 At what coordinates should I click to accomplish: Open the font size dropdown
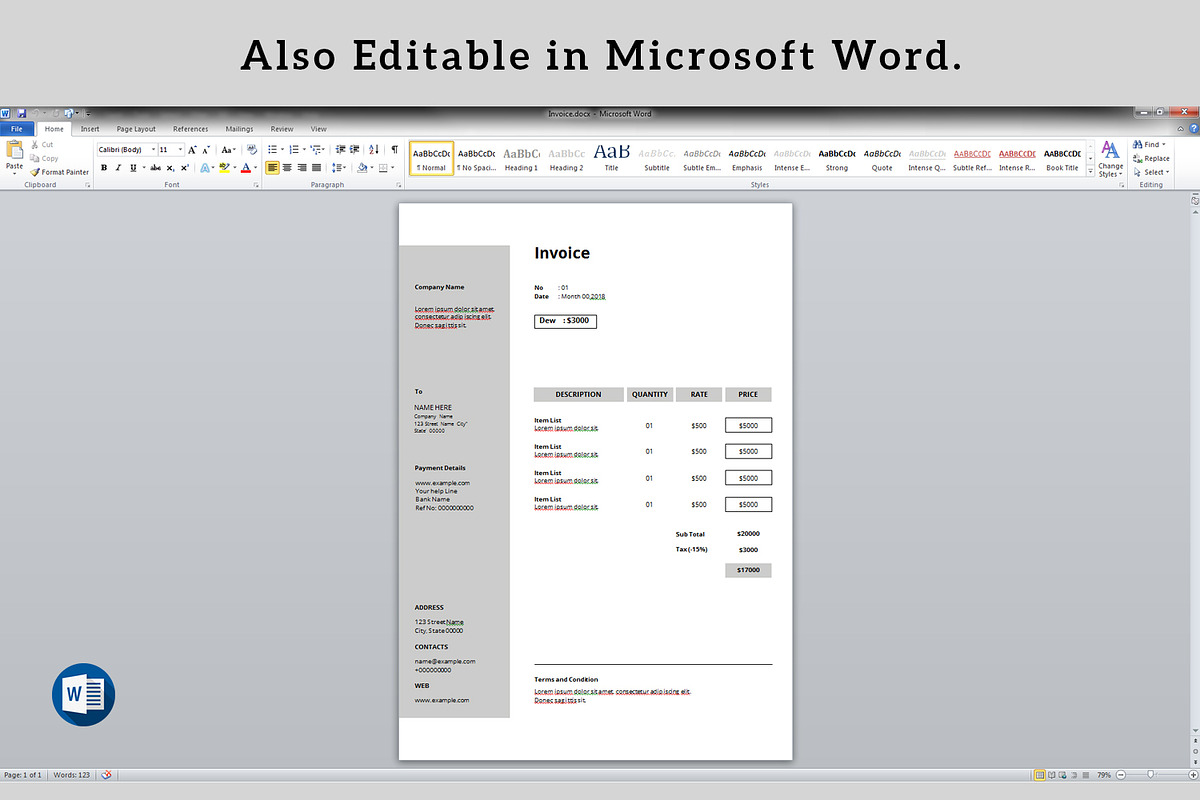(x=180, y=149)
